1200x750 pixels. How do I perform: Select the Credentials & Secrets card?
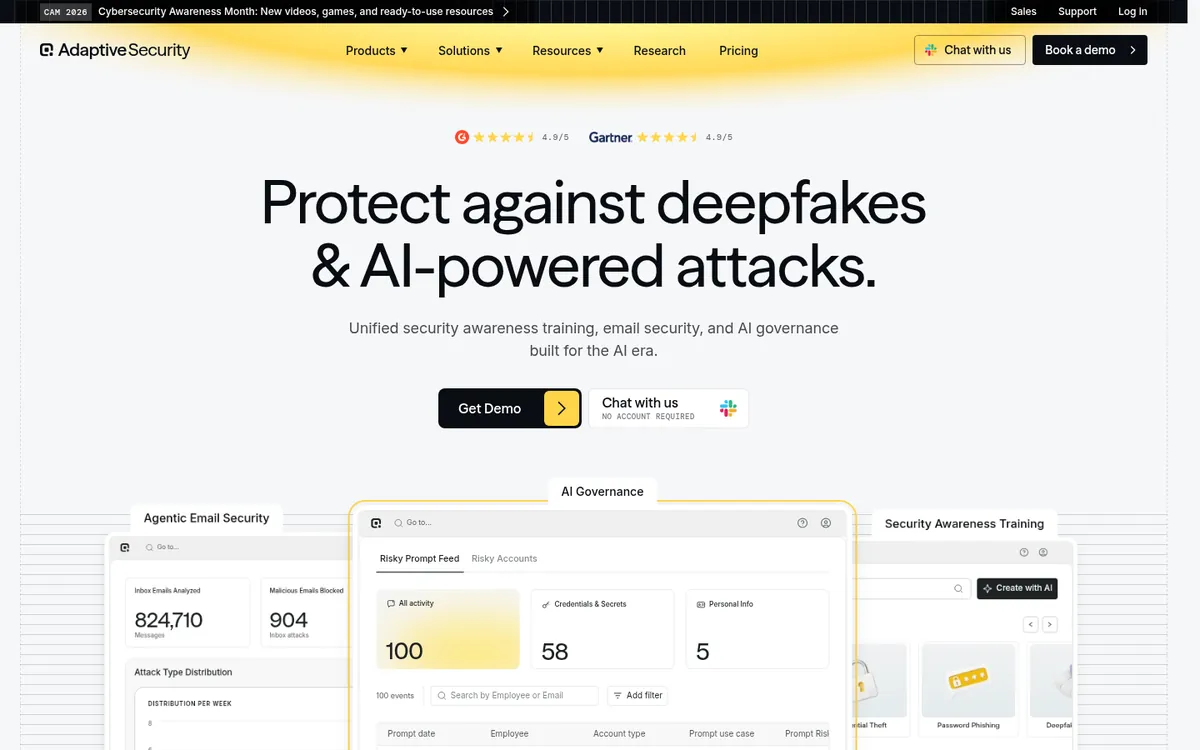click(602, 629)
